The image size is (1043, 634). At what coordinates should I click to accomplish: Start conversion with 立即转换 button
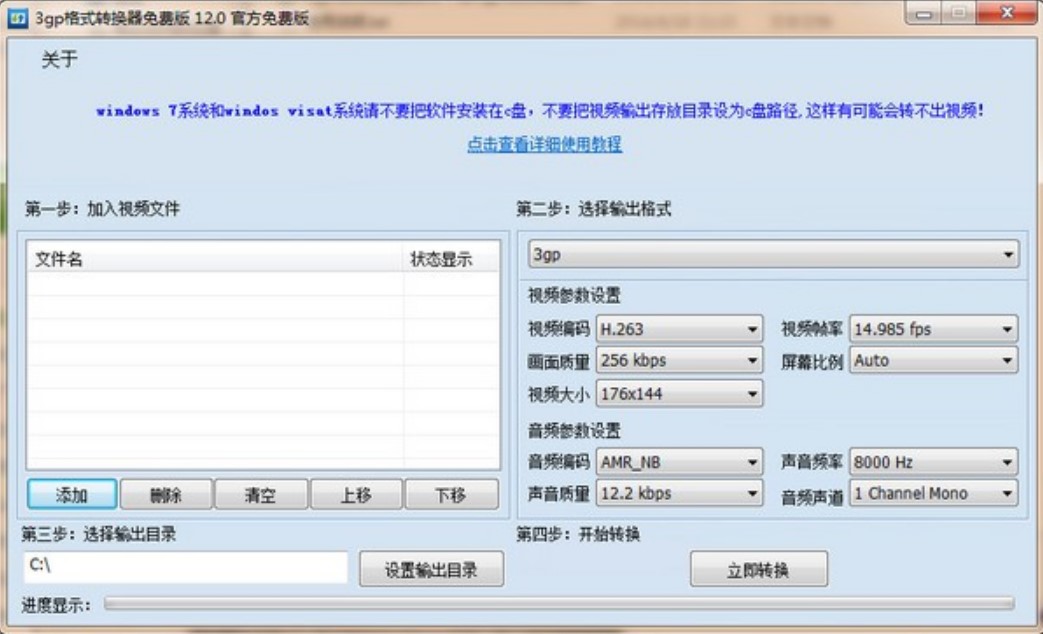pos(758,569)
